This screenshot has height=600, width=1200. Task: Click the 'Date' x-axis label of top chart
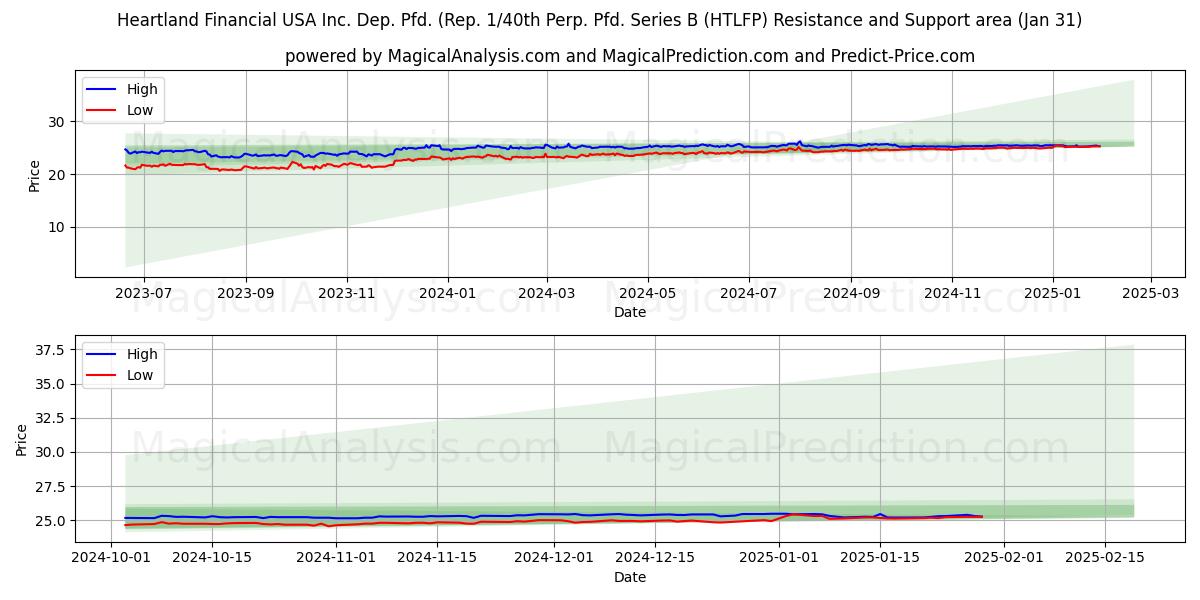tap(630, 312)
